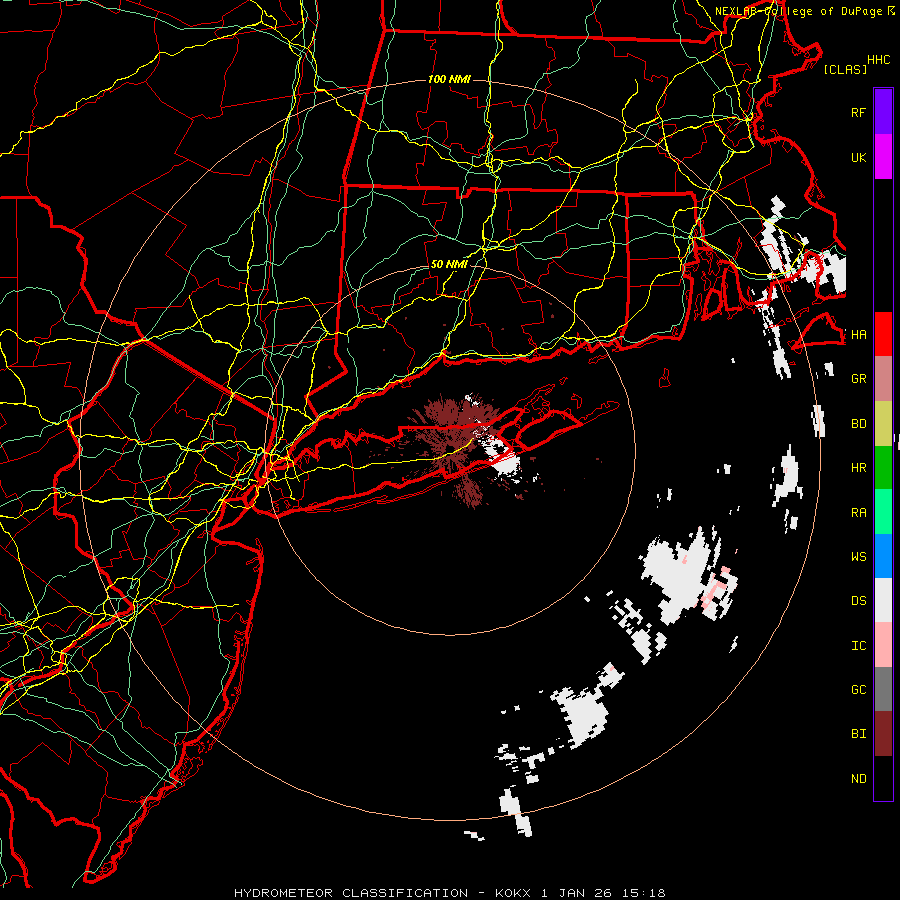This screenshot has width=900, height=900.
Task: Click the gray GC legend swatch
Action: coord(883,689)
